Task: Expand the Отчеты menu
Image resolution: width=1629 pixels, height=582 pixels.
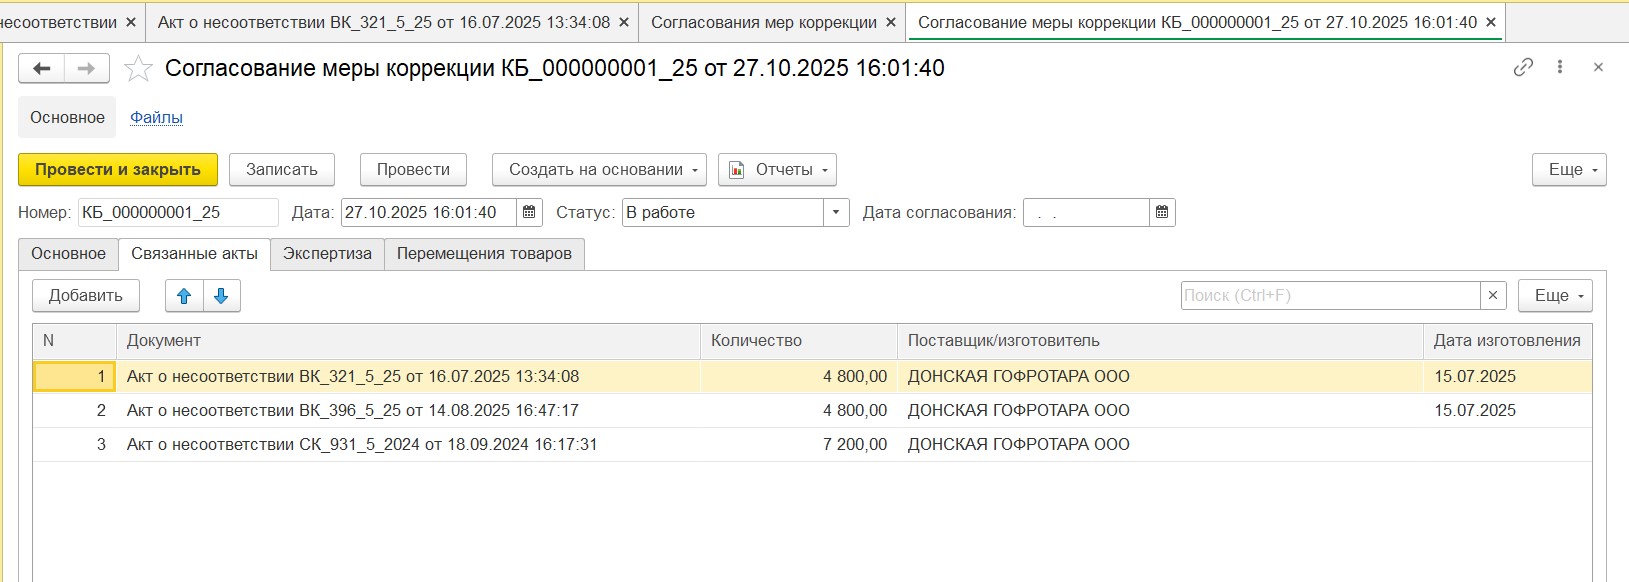Action: (777, 170)
